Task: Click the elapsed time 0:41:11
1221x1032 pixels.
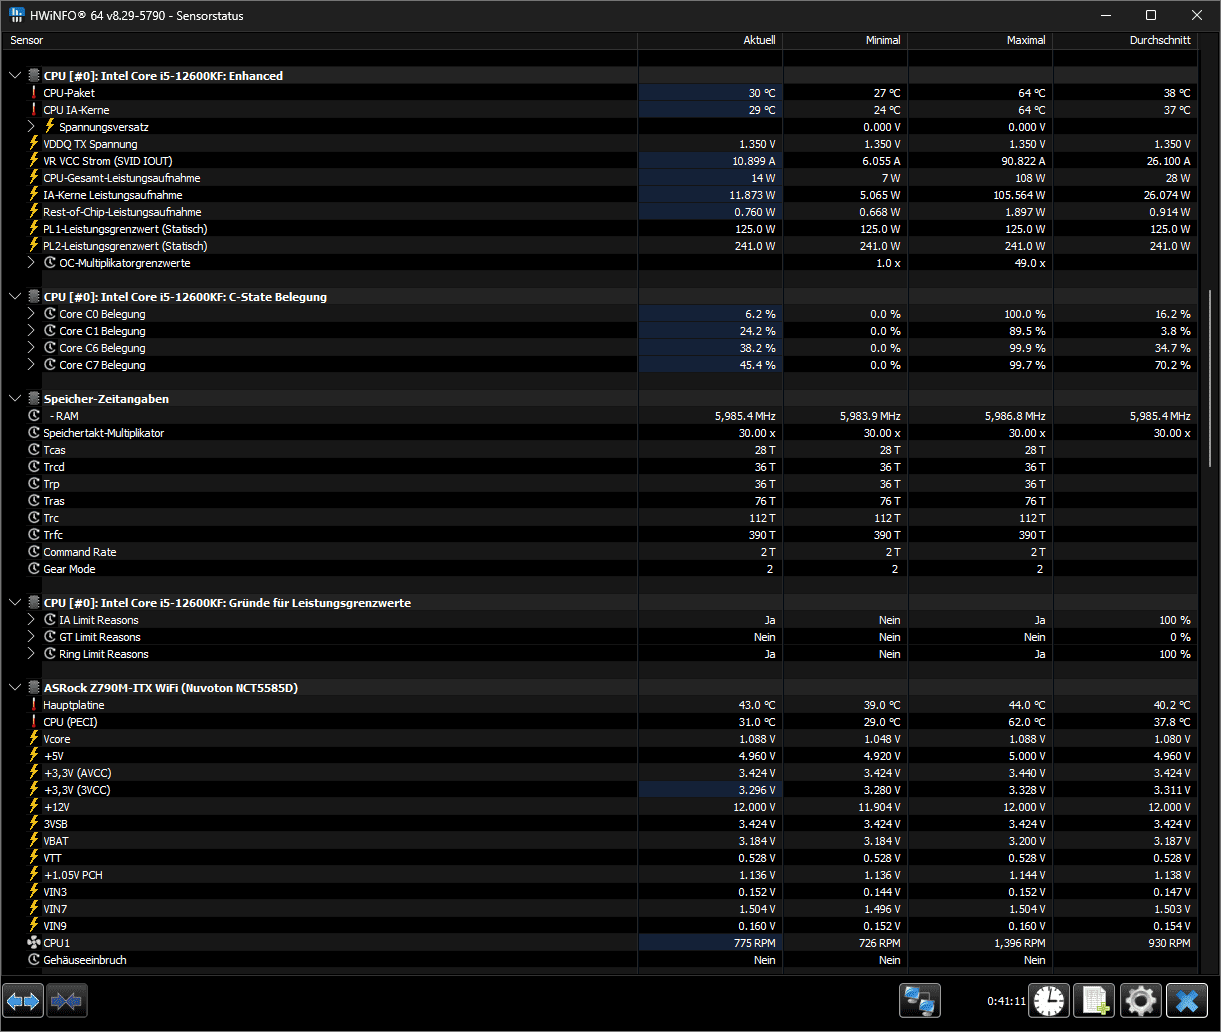Action: 1006,1001
